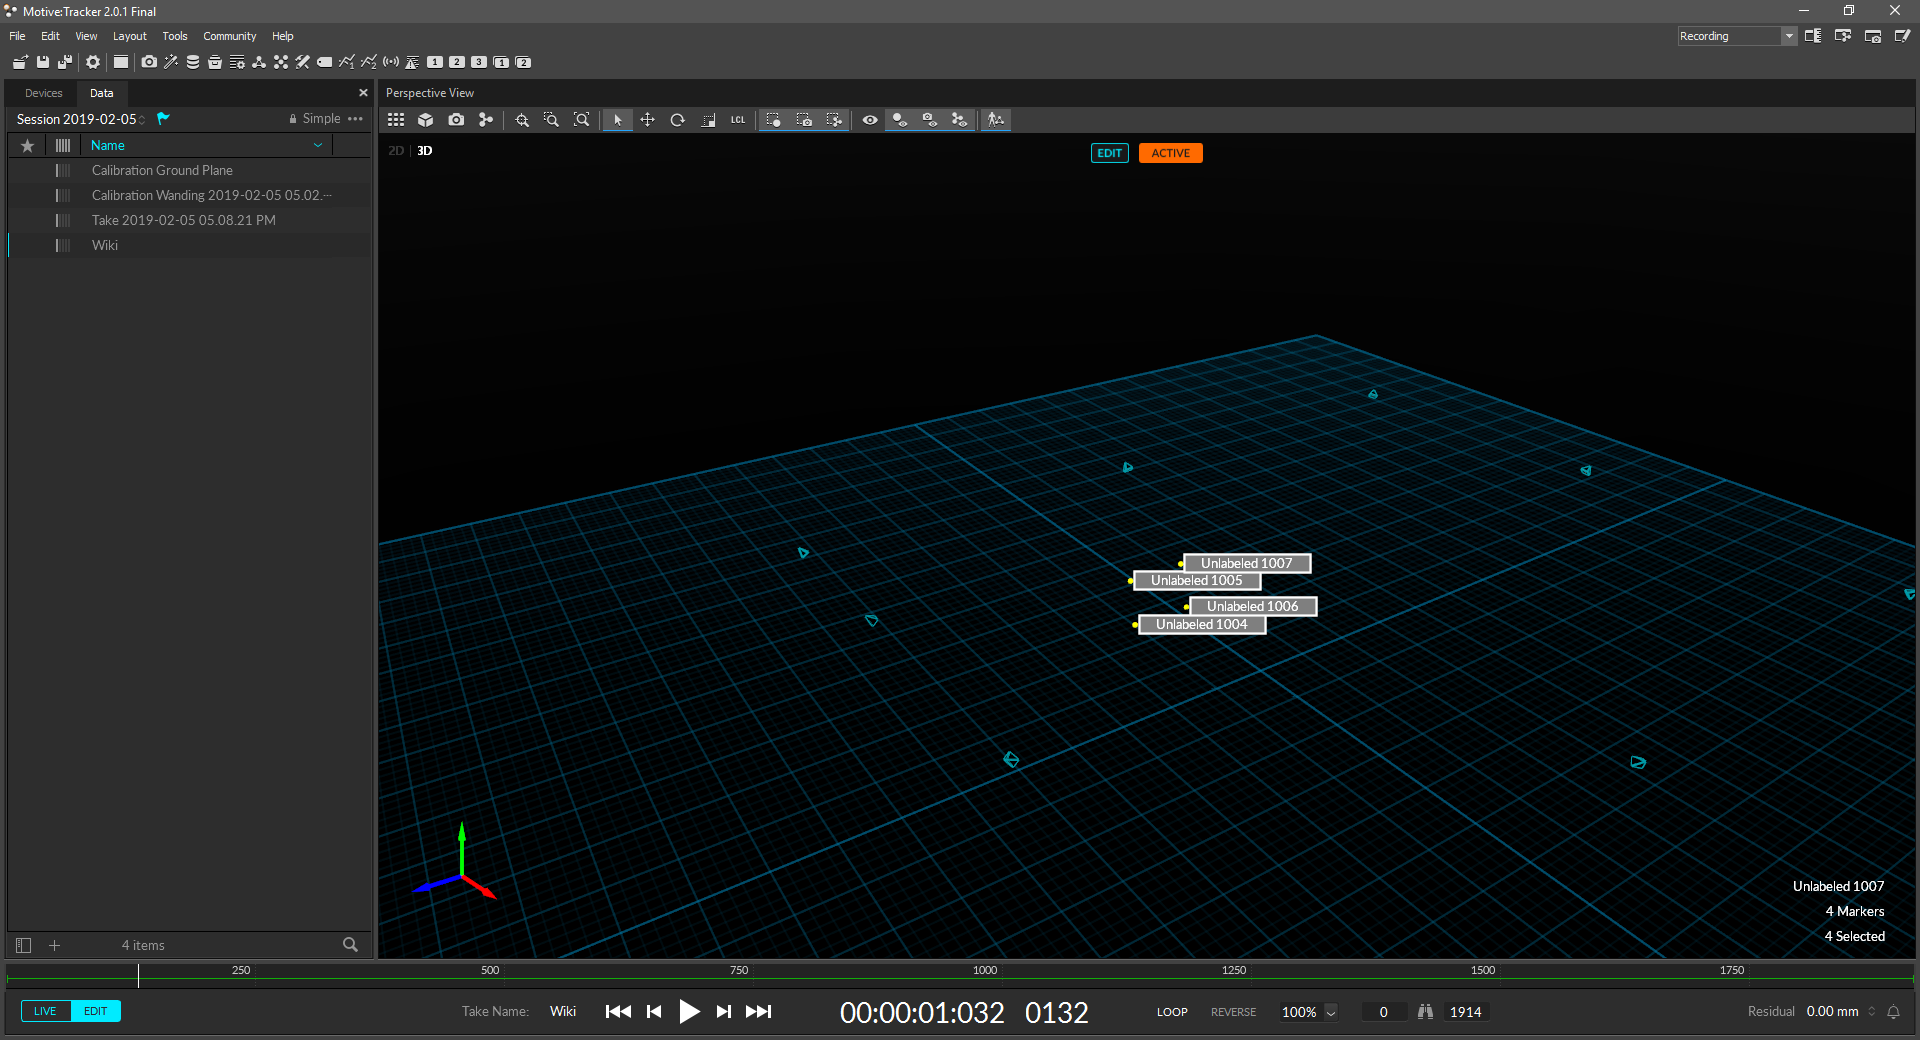Select the Translate (move) tool in viewport toolbar
1920x1040 pixels.
(x=647, y=120)
